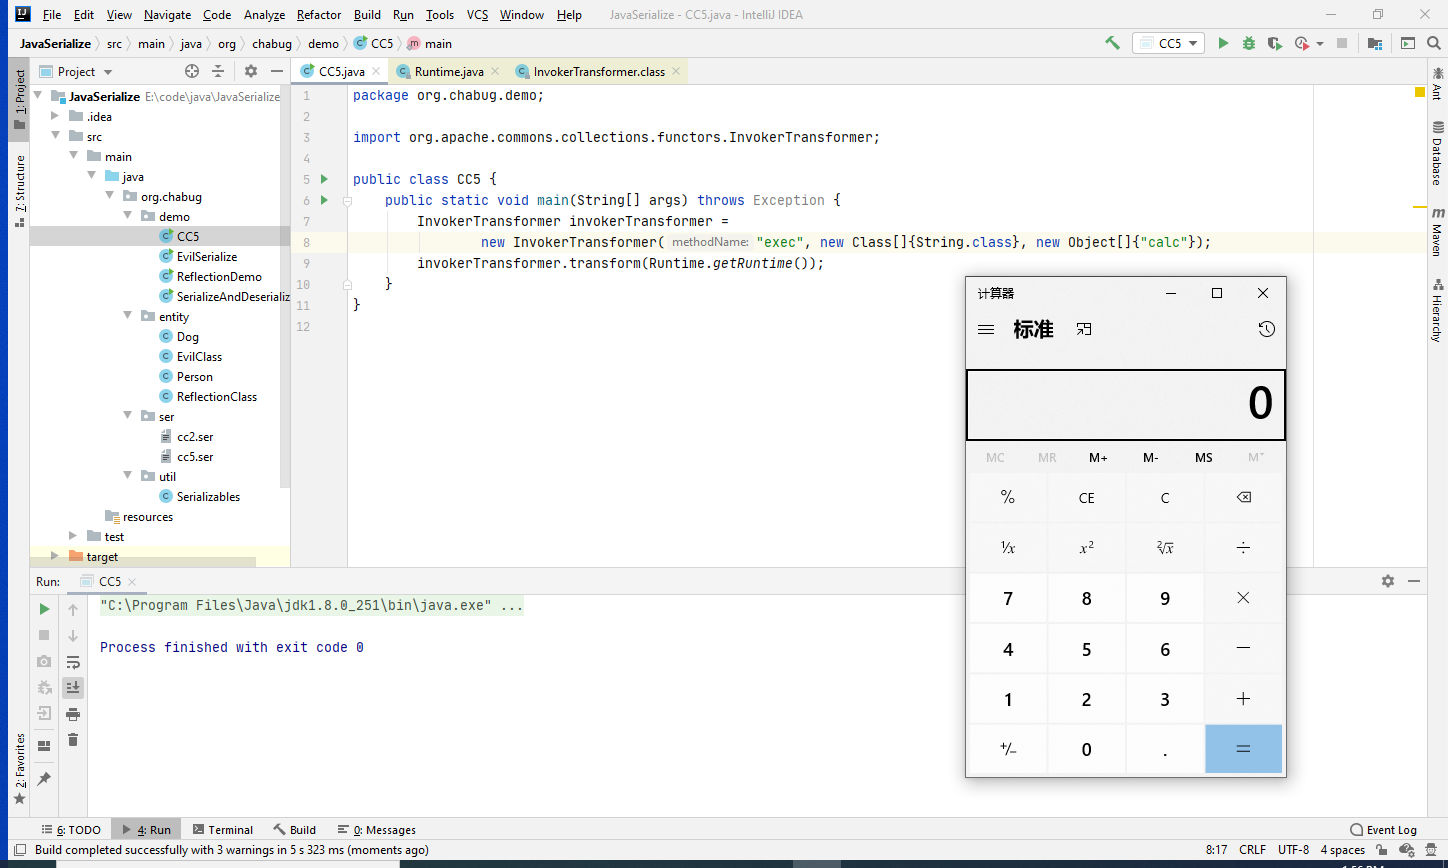1448x868 pixels.
Task: Run CC5 with the green play toolbar icon
Action: 1223,43
